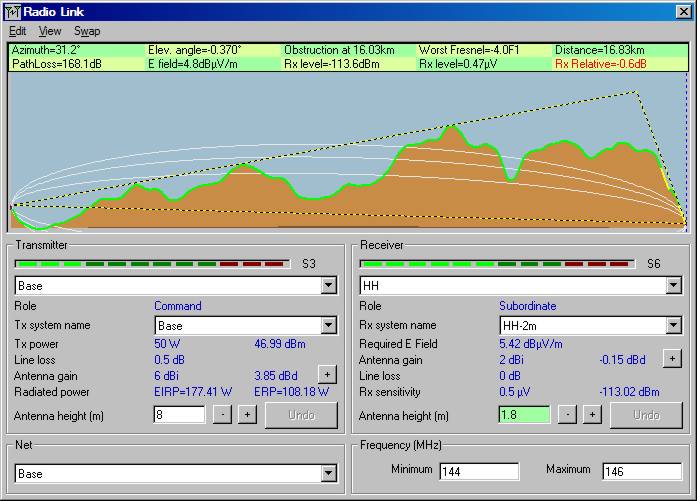The height and width of the screenshot is (501, 697).
Task: Click the Distance=16.83km readout
Action: tap(600, 50)
